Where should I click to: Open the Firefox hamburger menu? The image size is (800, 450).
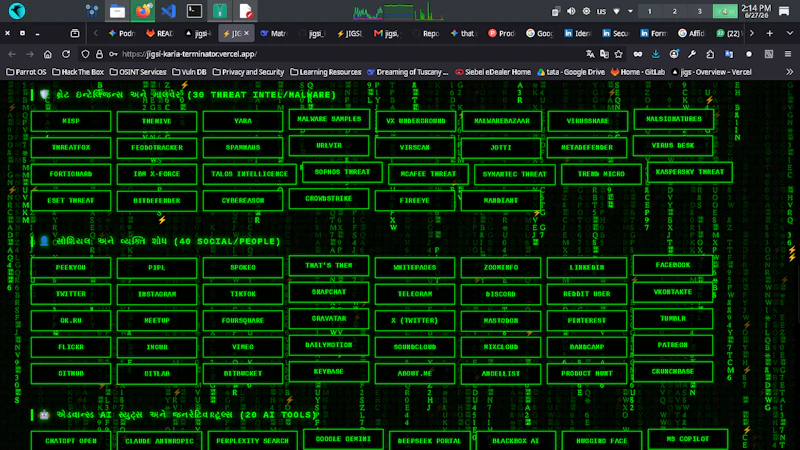(x=788, y=54)
